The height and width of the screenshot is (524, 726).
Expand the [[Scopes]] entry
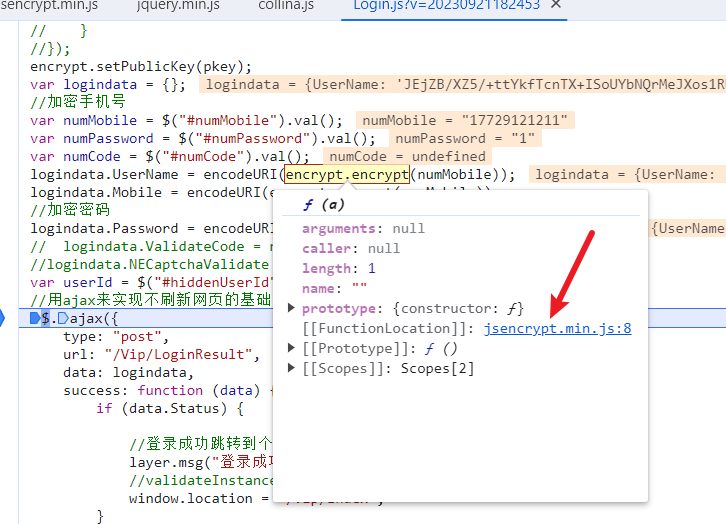[x=291, y=368]
